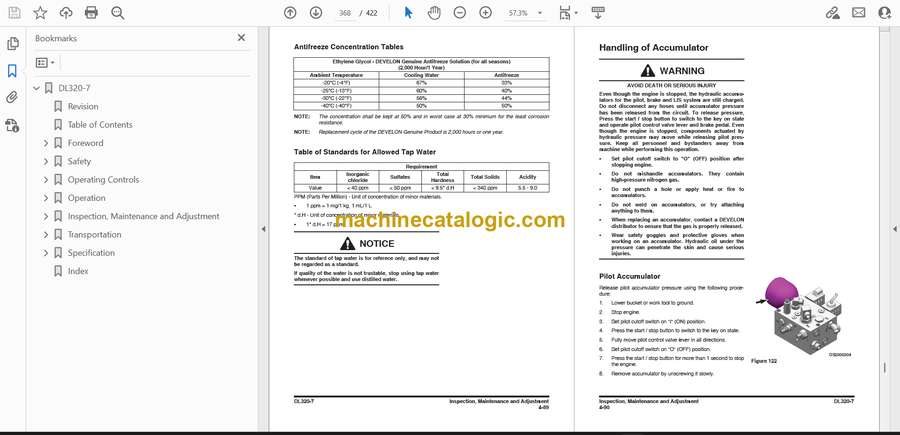
Task: Send file by email icon
Action: (859, 13)
